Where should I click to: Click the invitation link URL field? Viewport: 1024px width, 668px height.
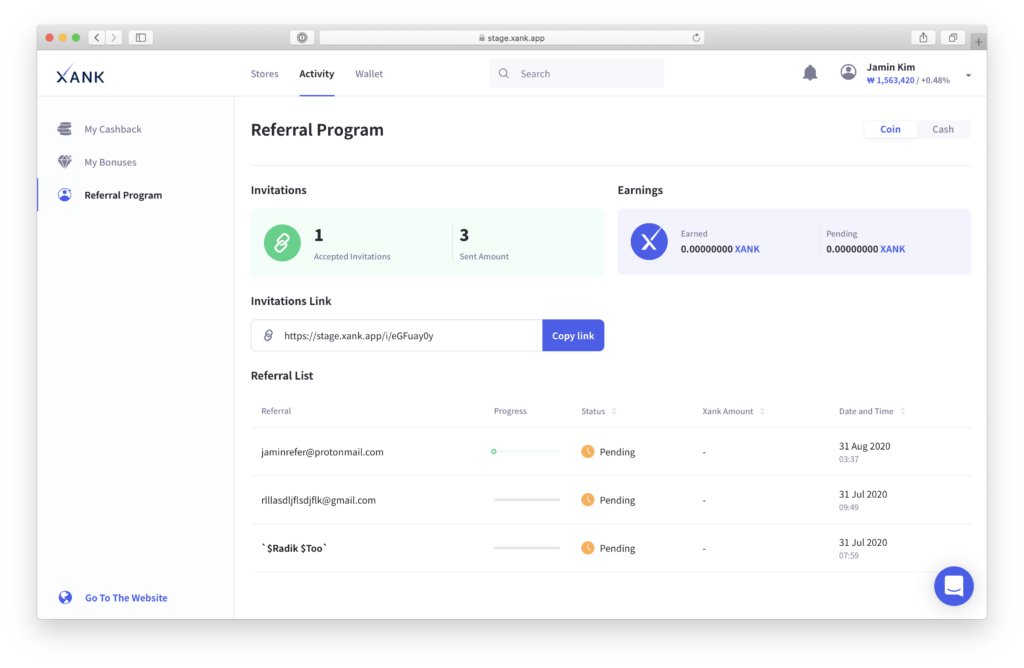click(x=396, y=336)
